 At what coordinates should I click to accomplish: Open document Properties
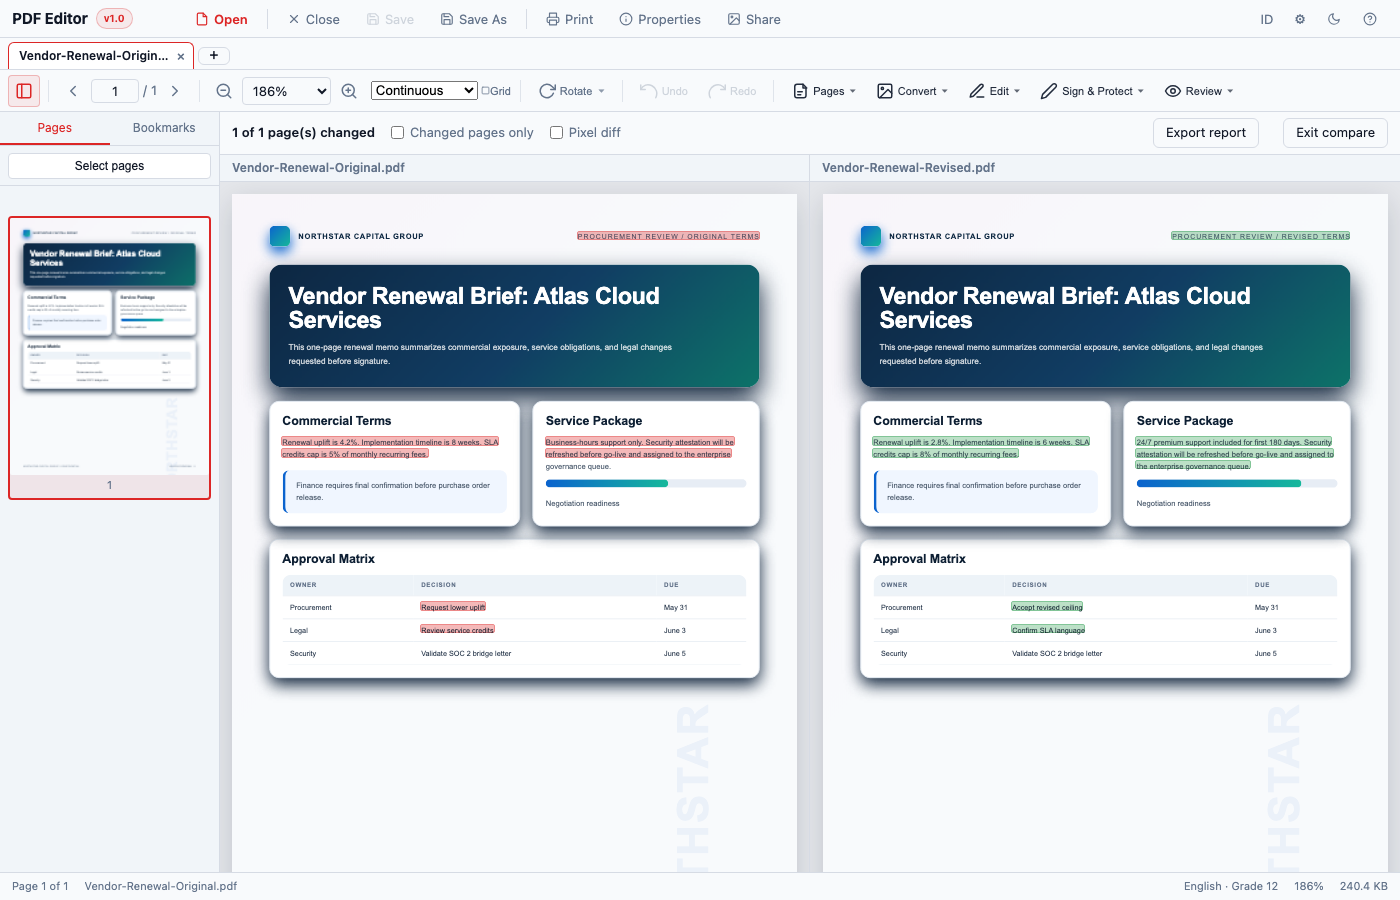click(x=660, y=19)
